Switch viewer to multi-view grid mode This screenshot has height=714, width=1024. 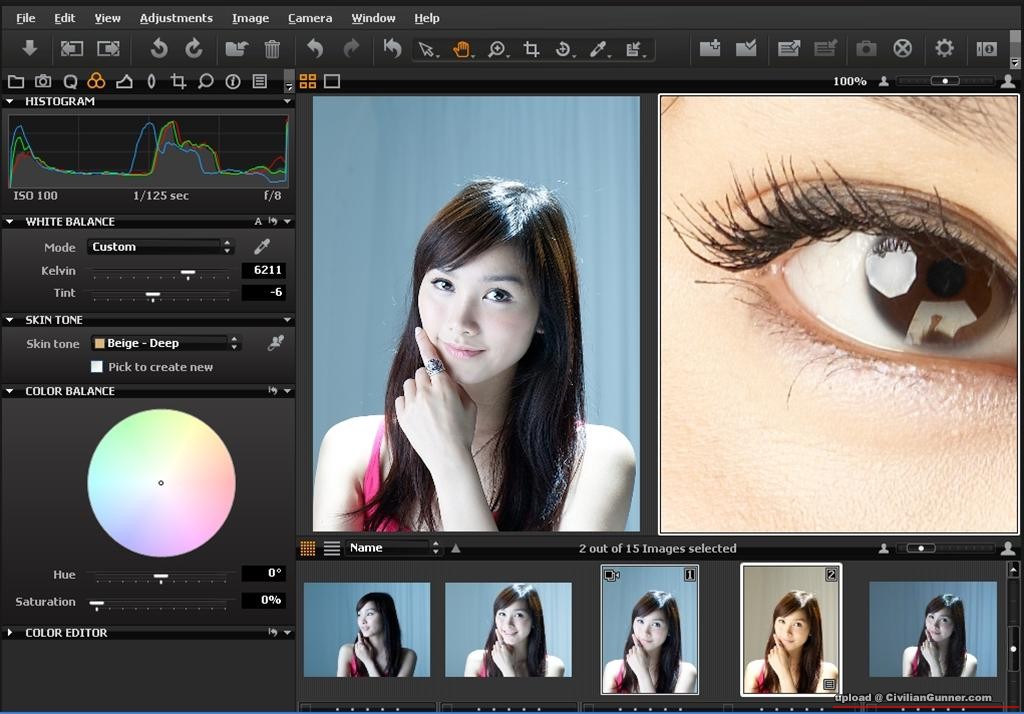click(307, 82)
